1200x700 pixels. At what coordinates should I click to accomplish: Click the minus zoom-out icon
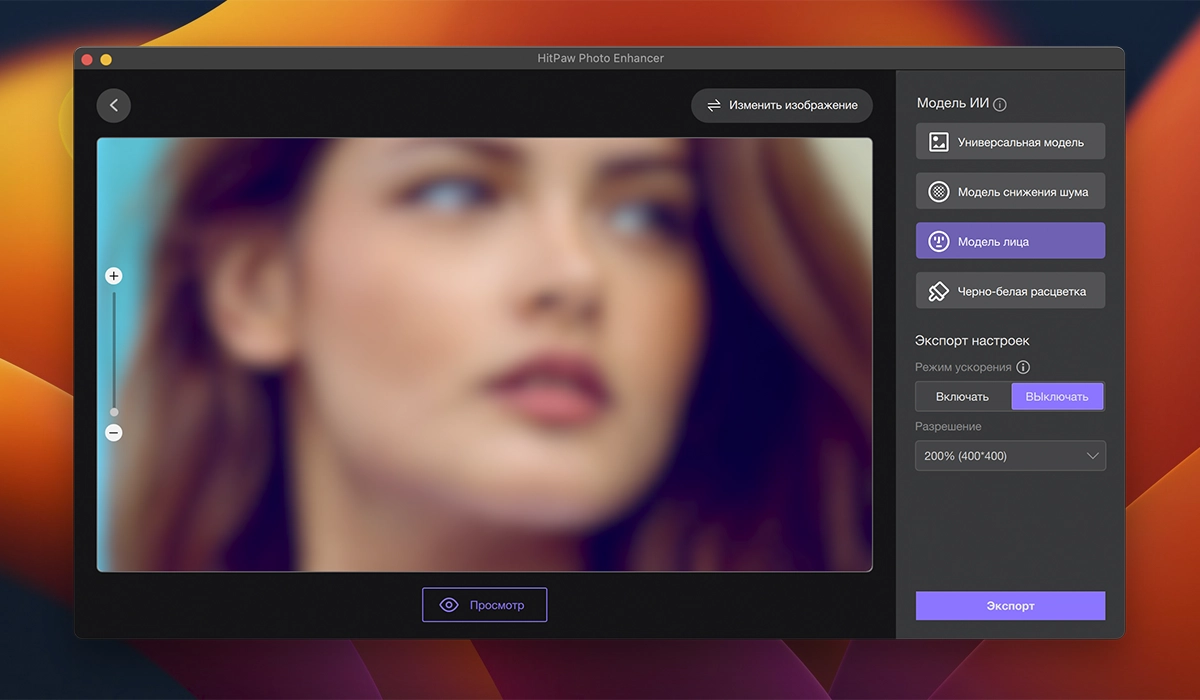(x=114, y=433)
